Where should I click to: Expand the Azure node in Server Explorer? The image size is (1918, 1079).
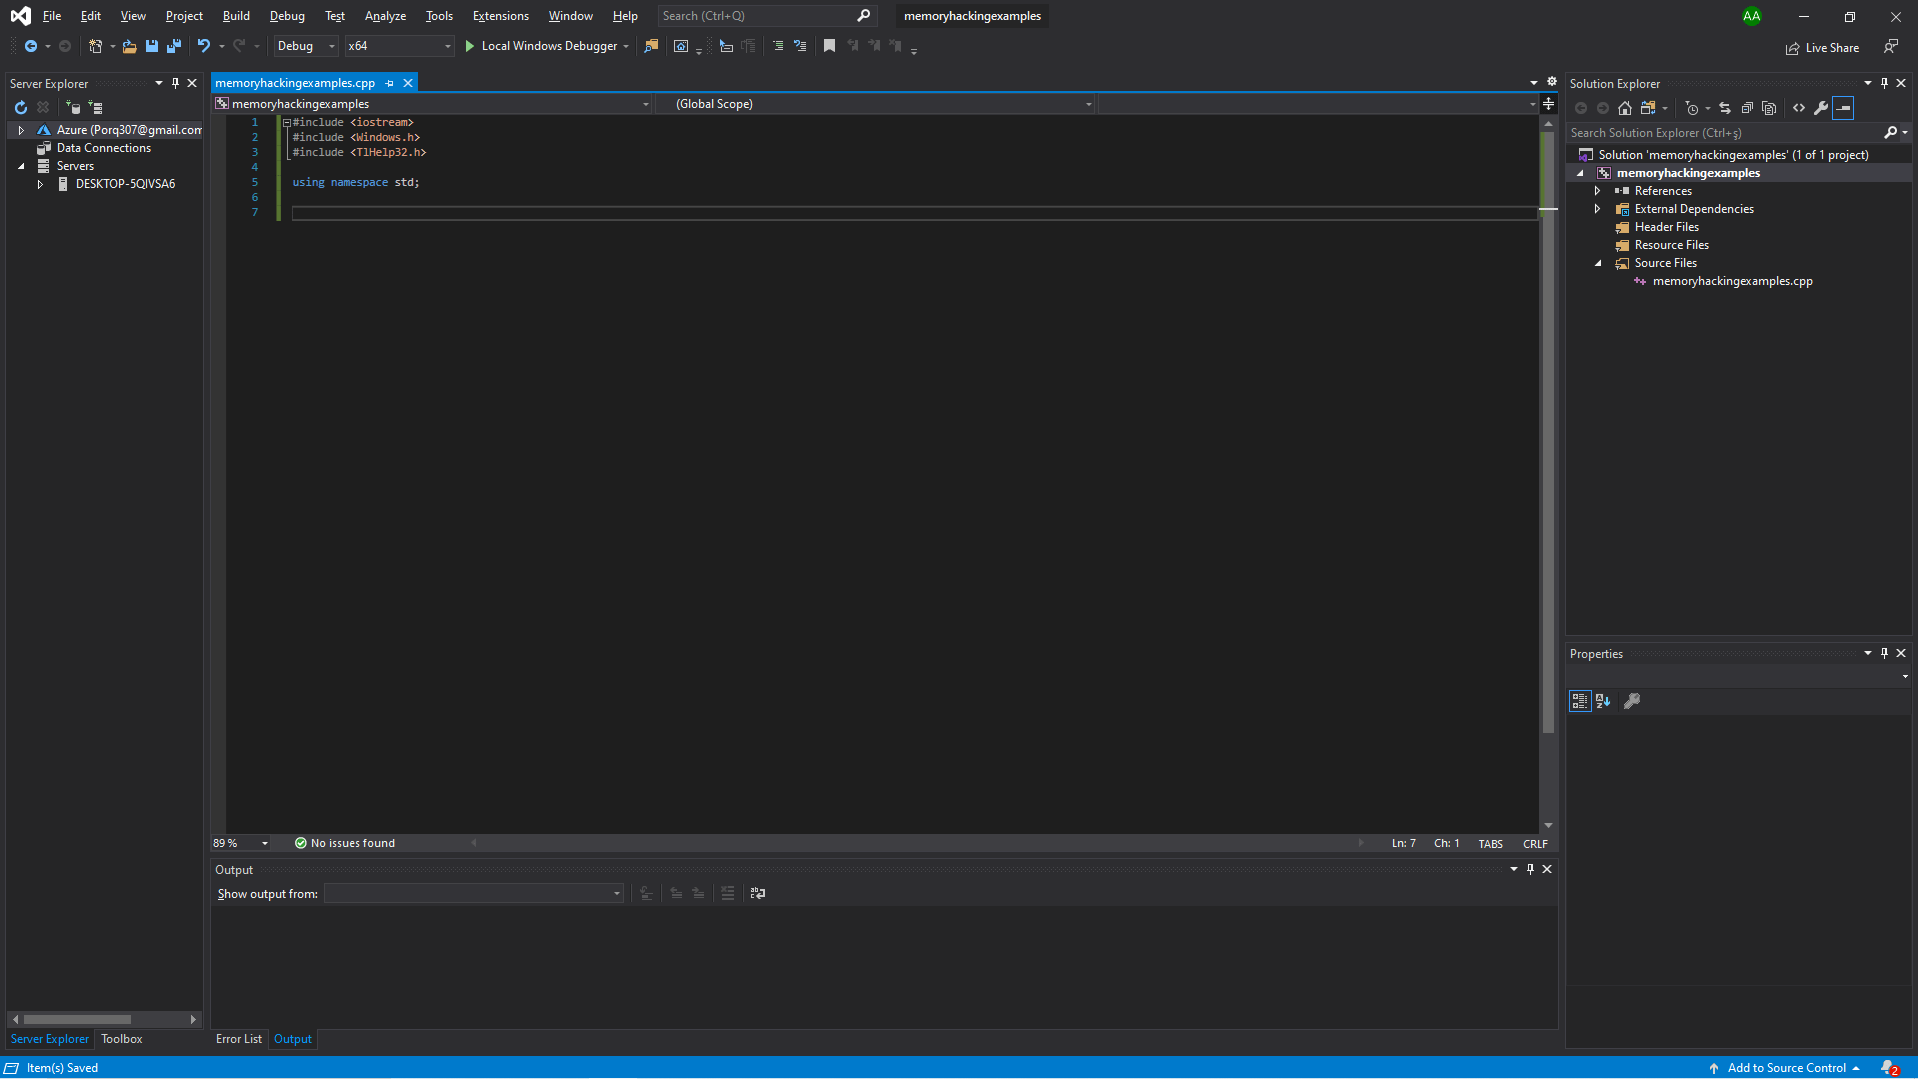point(21,130)
